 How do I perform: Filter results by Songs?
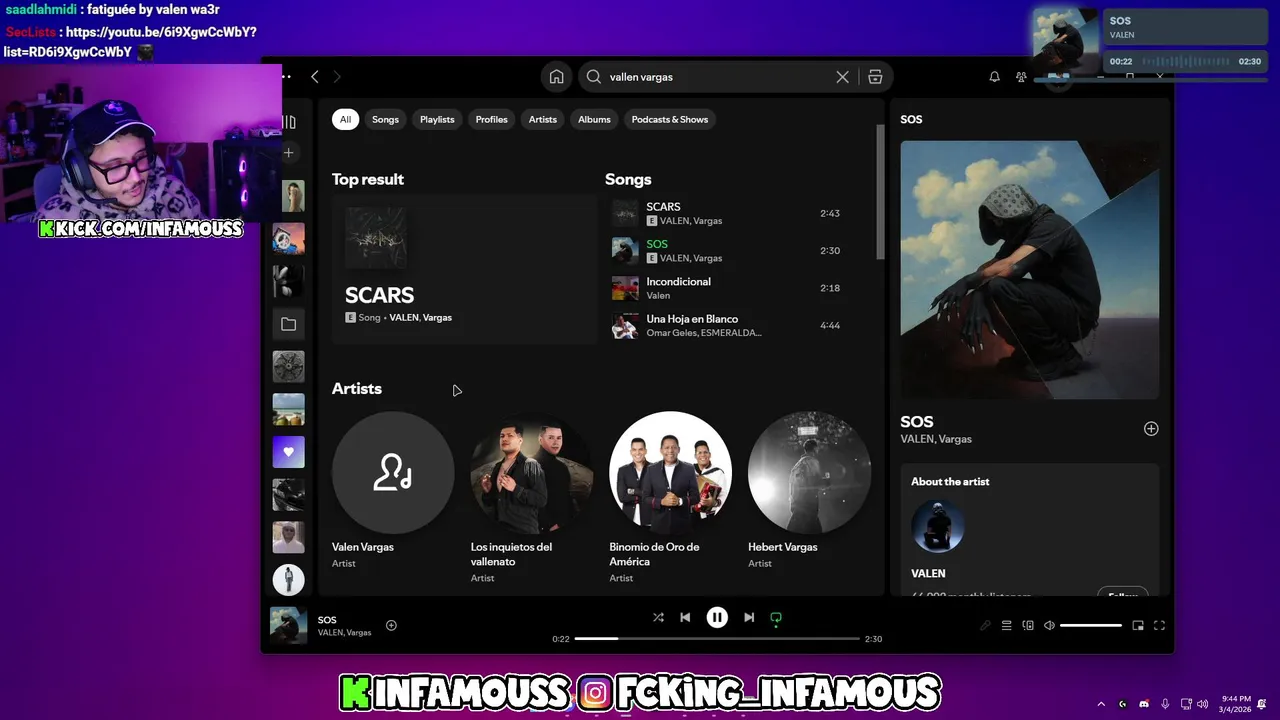click(385, 119)
